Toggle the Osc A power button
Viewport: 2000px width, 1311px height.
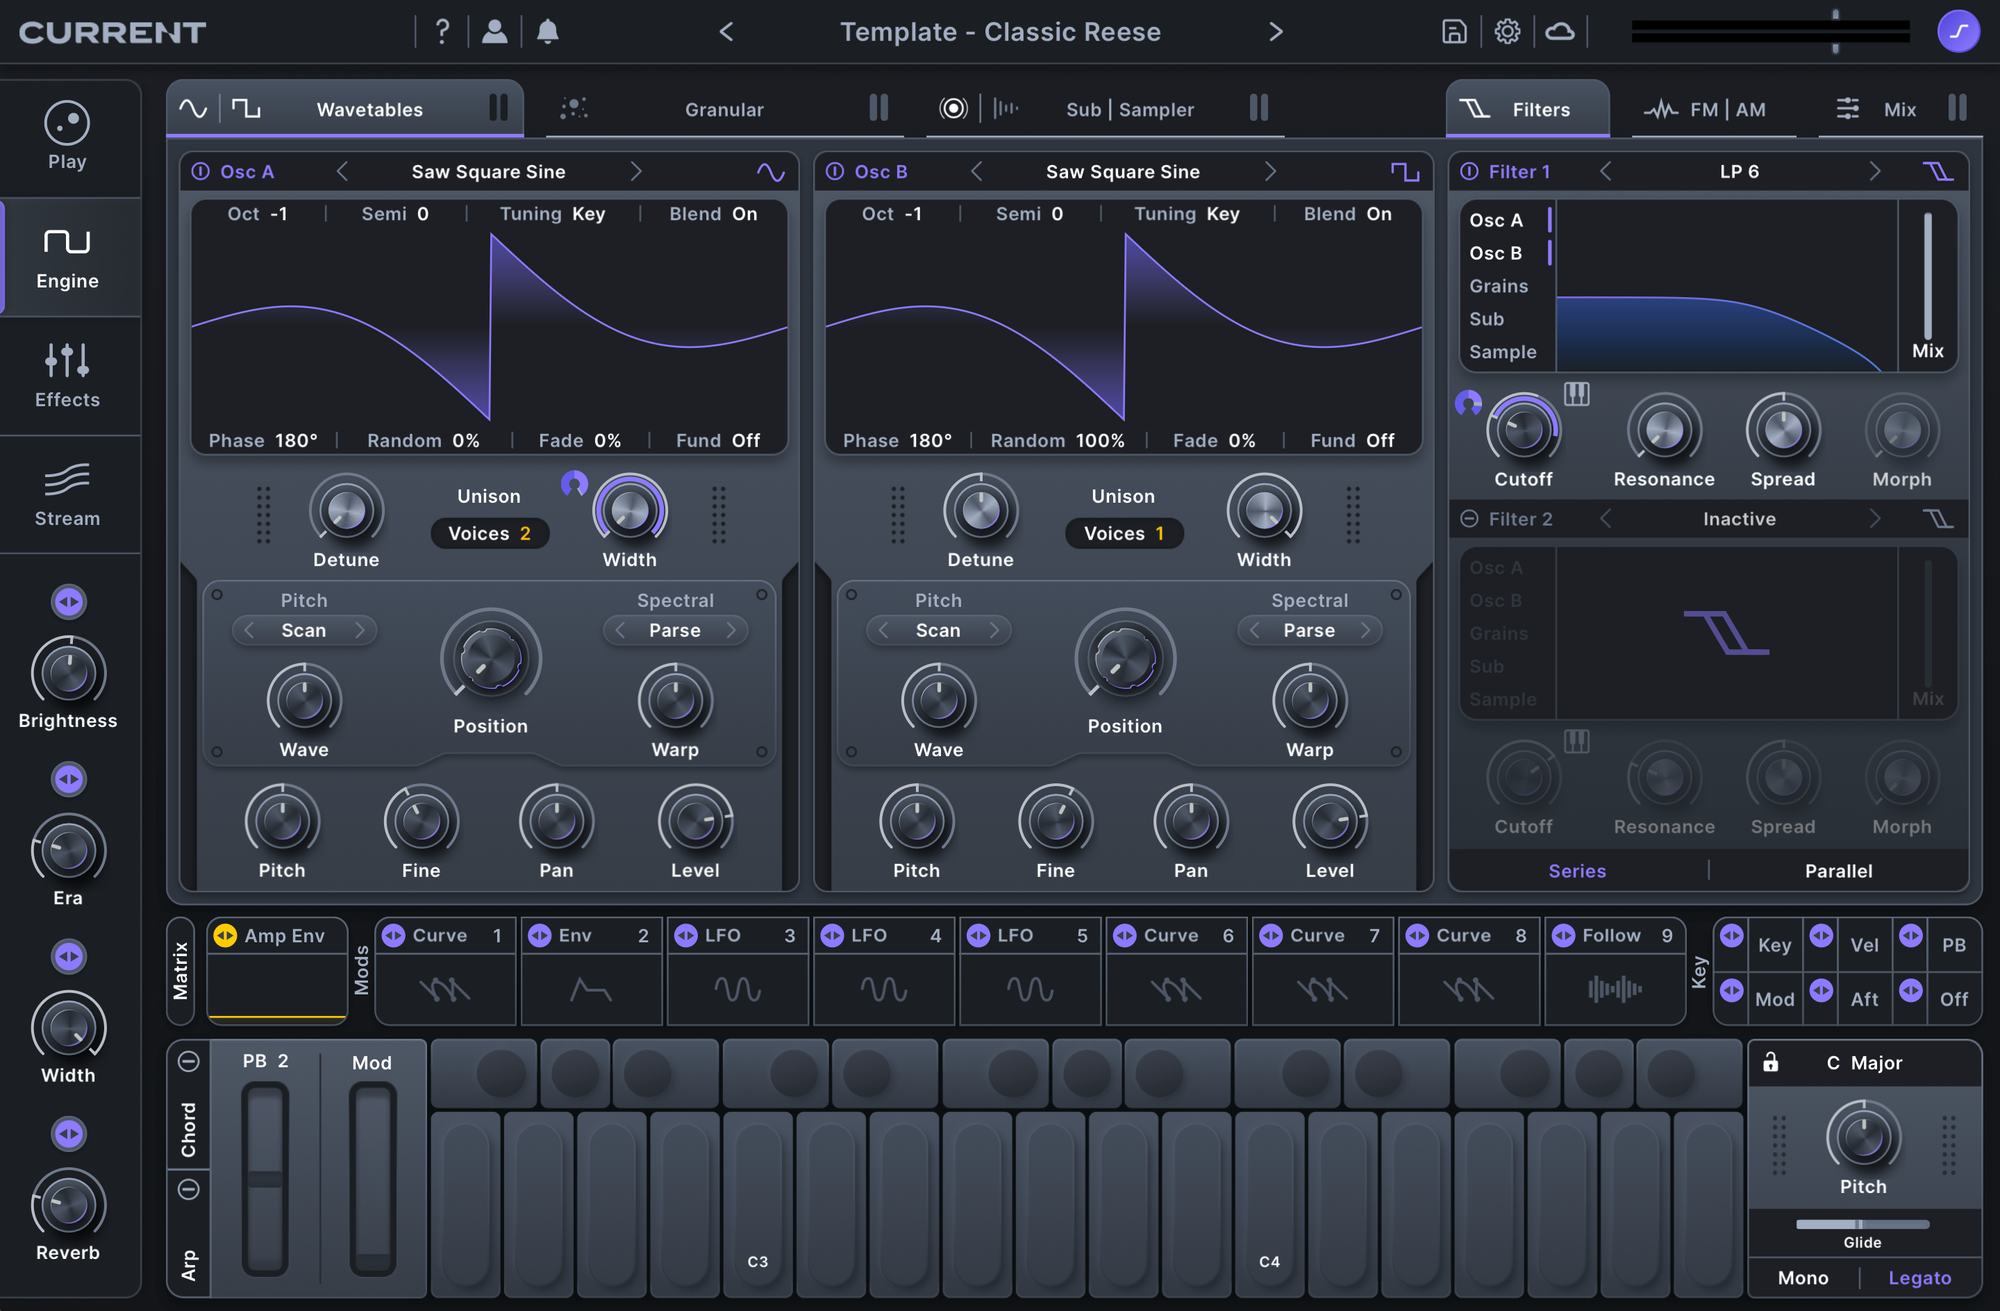pyautogui.click(x=201, y=172)
